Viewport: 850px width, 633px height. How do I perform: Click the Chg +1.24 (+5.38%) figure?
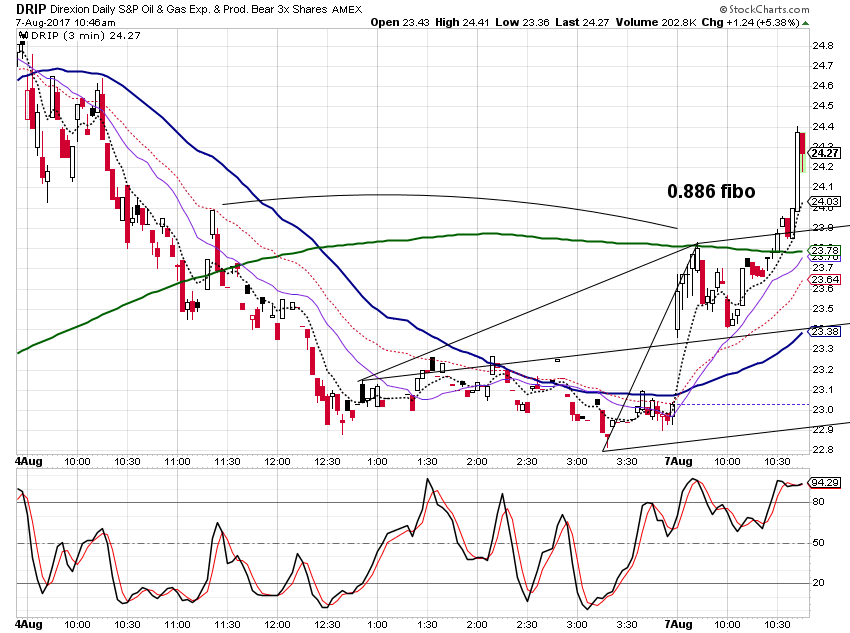[x=751, y=23]
